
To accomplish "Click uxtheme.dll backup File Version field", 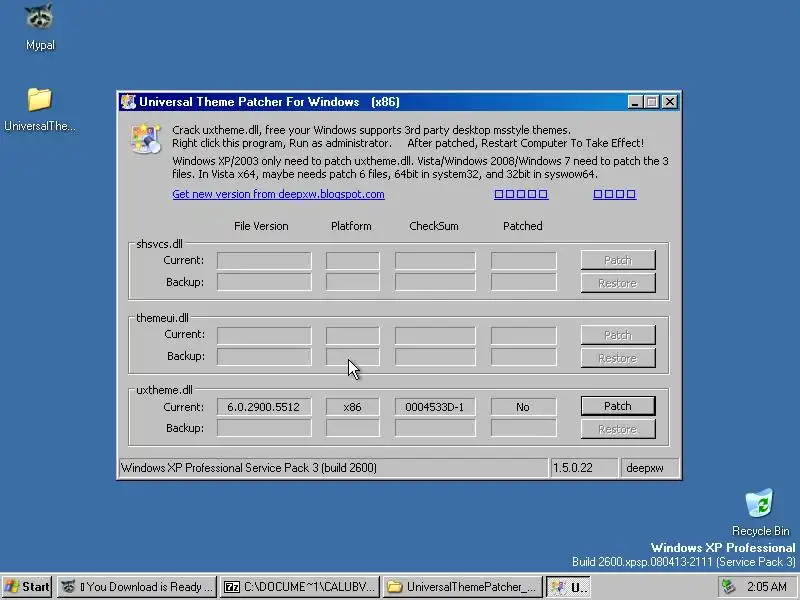I will pyautogui.click(x=264, y=429).
